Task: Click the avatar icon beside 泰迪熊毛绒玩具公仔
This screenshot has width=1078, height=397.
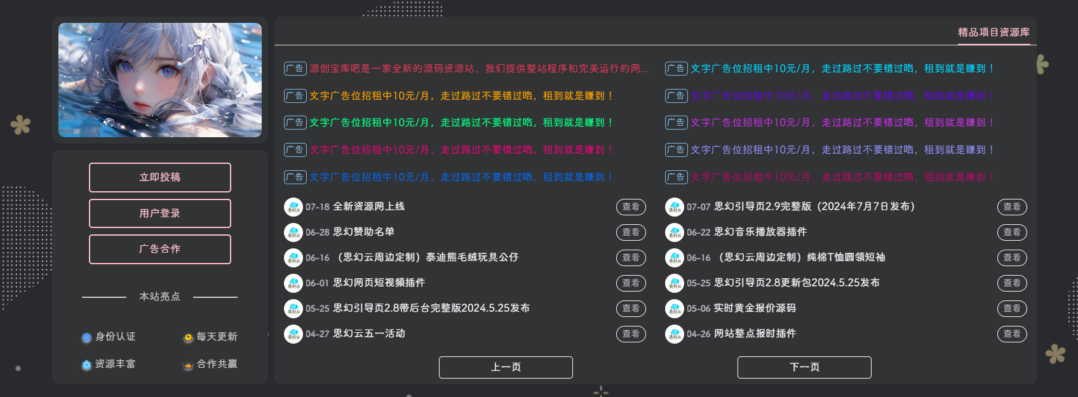Action: [x=294, y=258]
